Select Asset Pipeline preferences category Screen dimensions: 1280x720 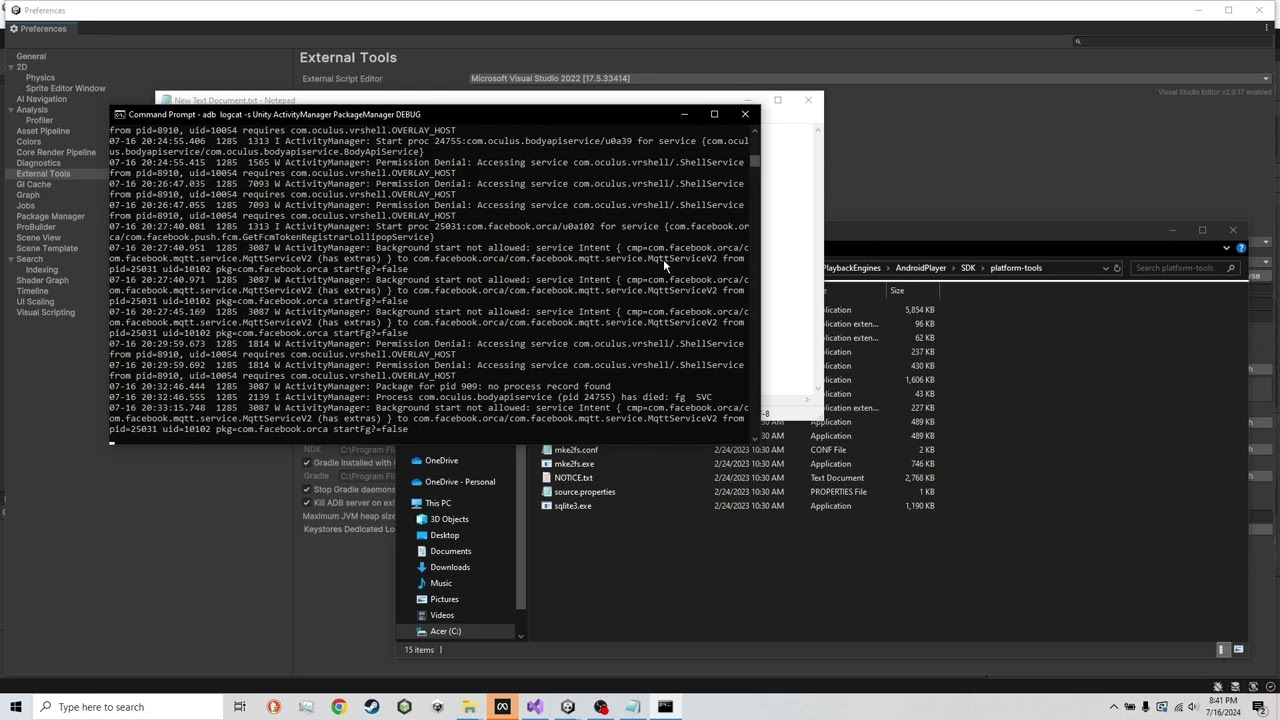click(43, 131)
